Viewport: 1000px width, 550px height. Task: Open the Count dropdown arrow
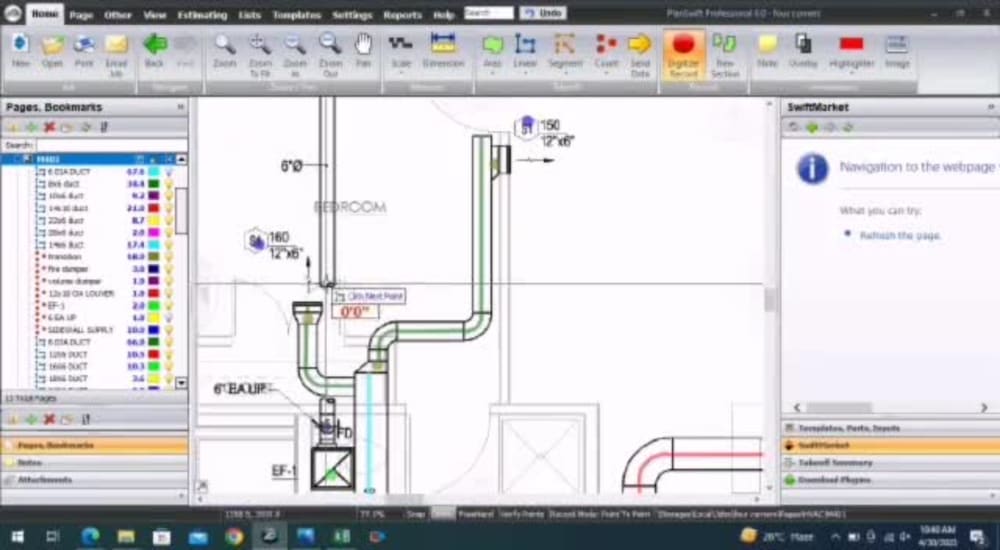(606, 73)
